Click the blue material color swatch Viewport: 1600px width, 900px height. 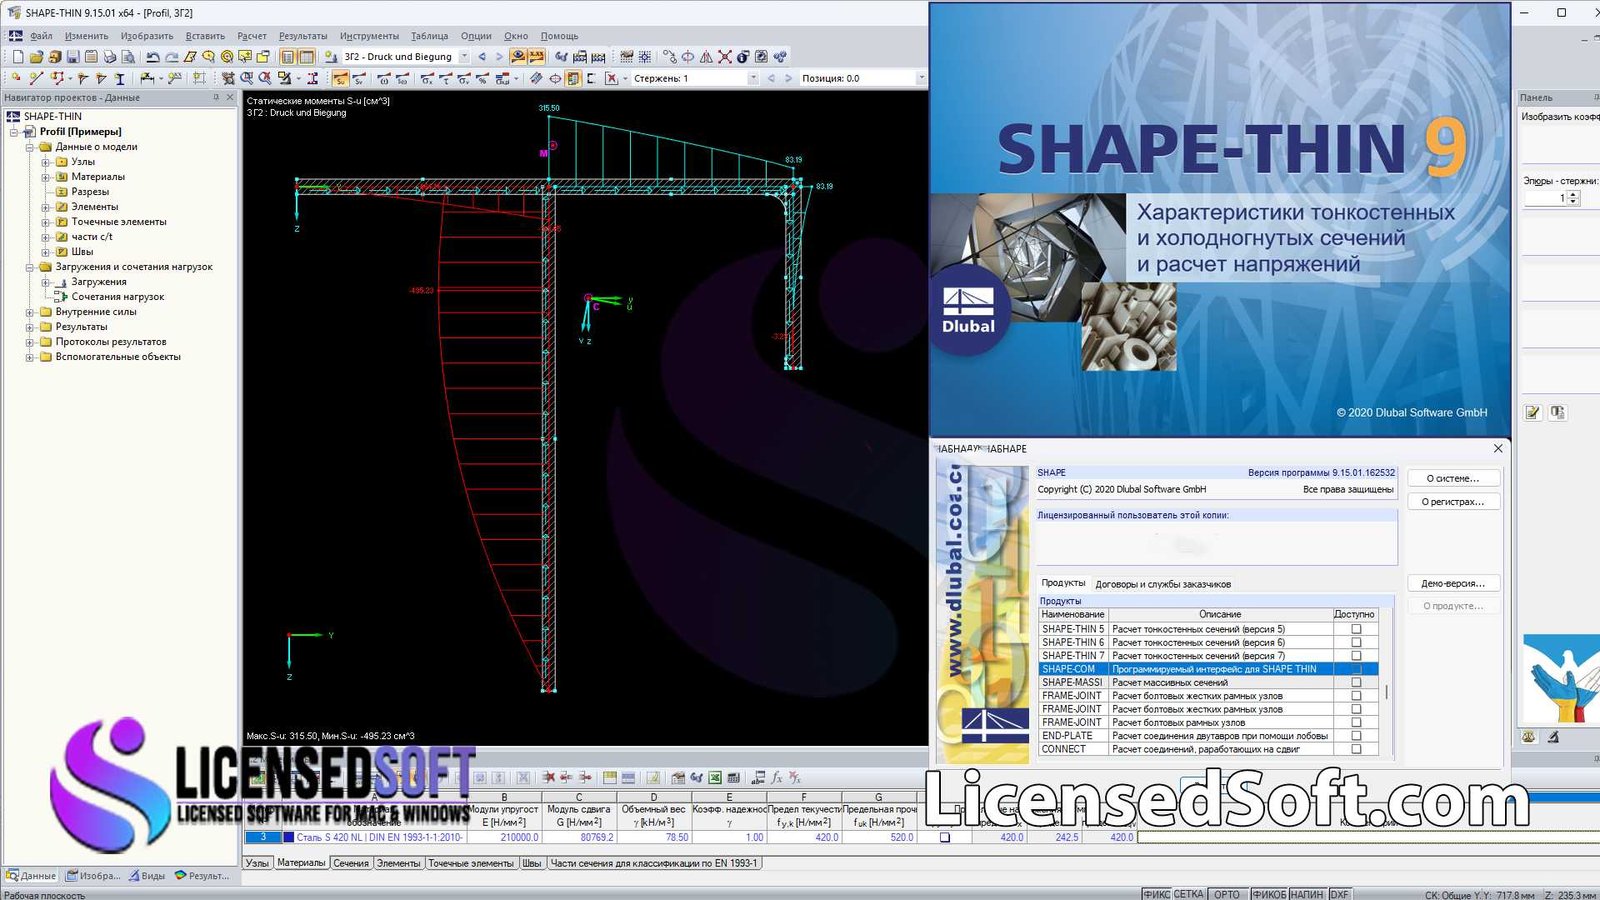289,837
